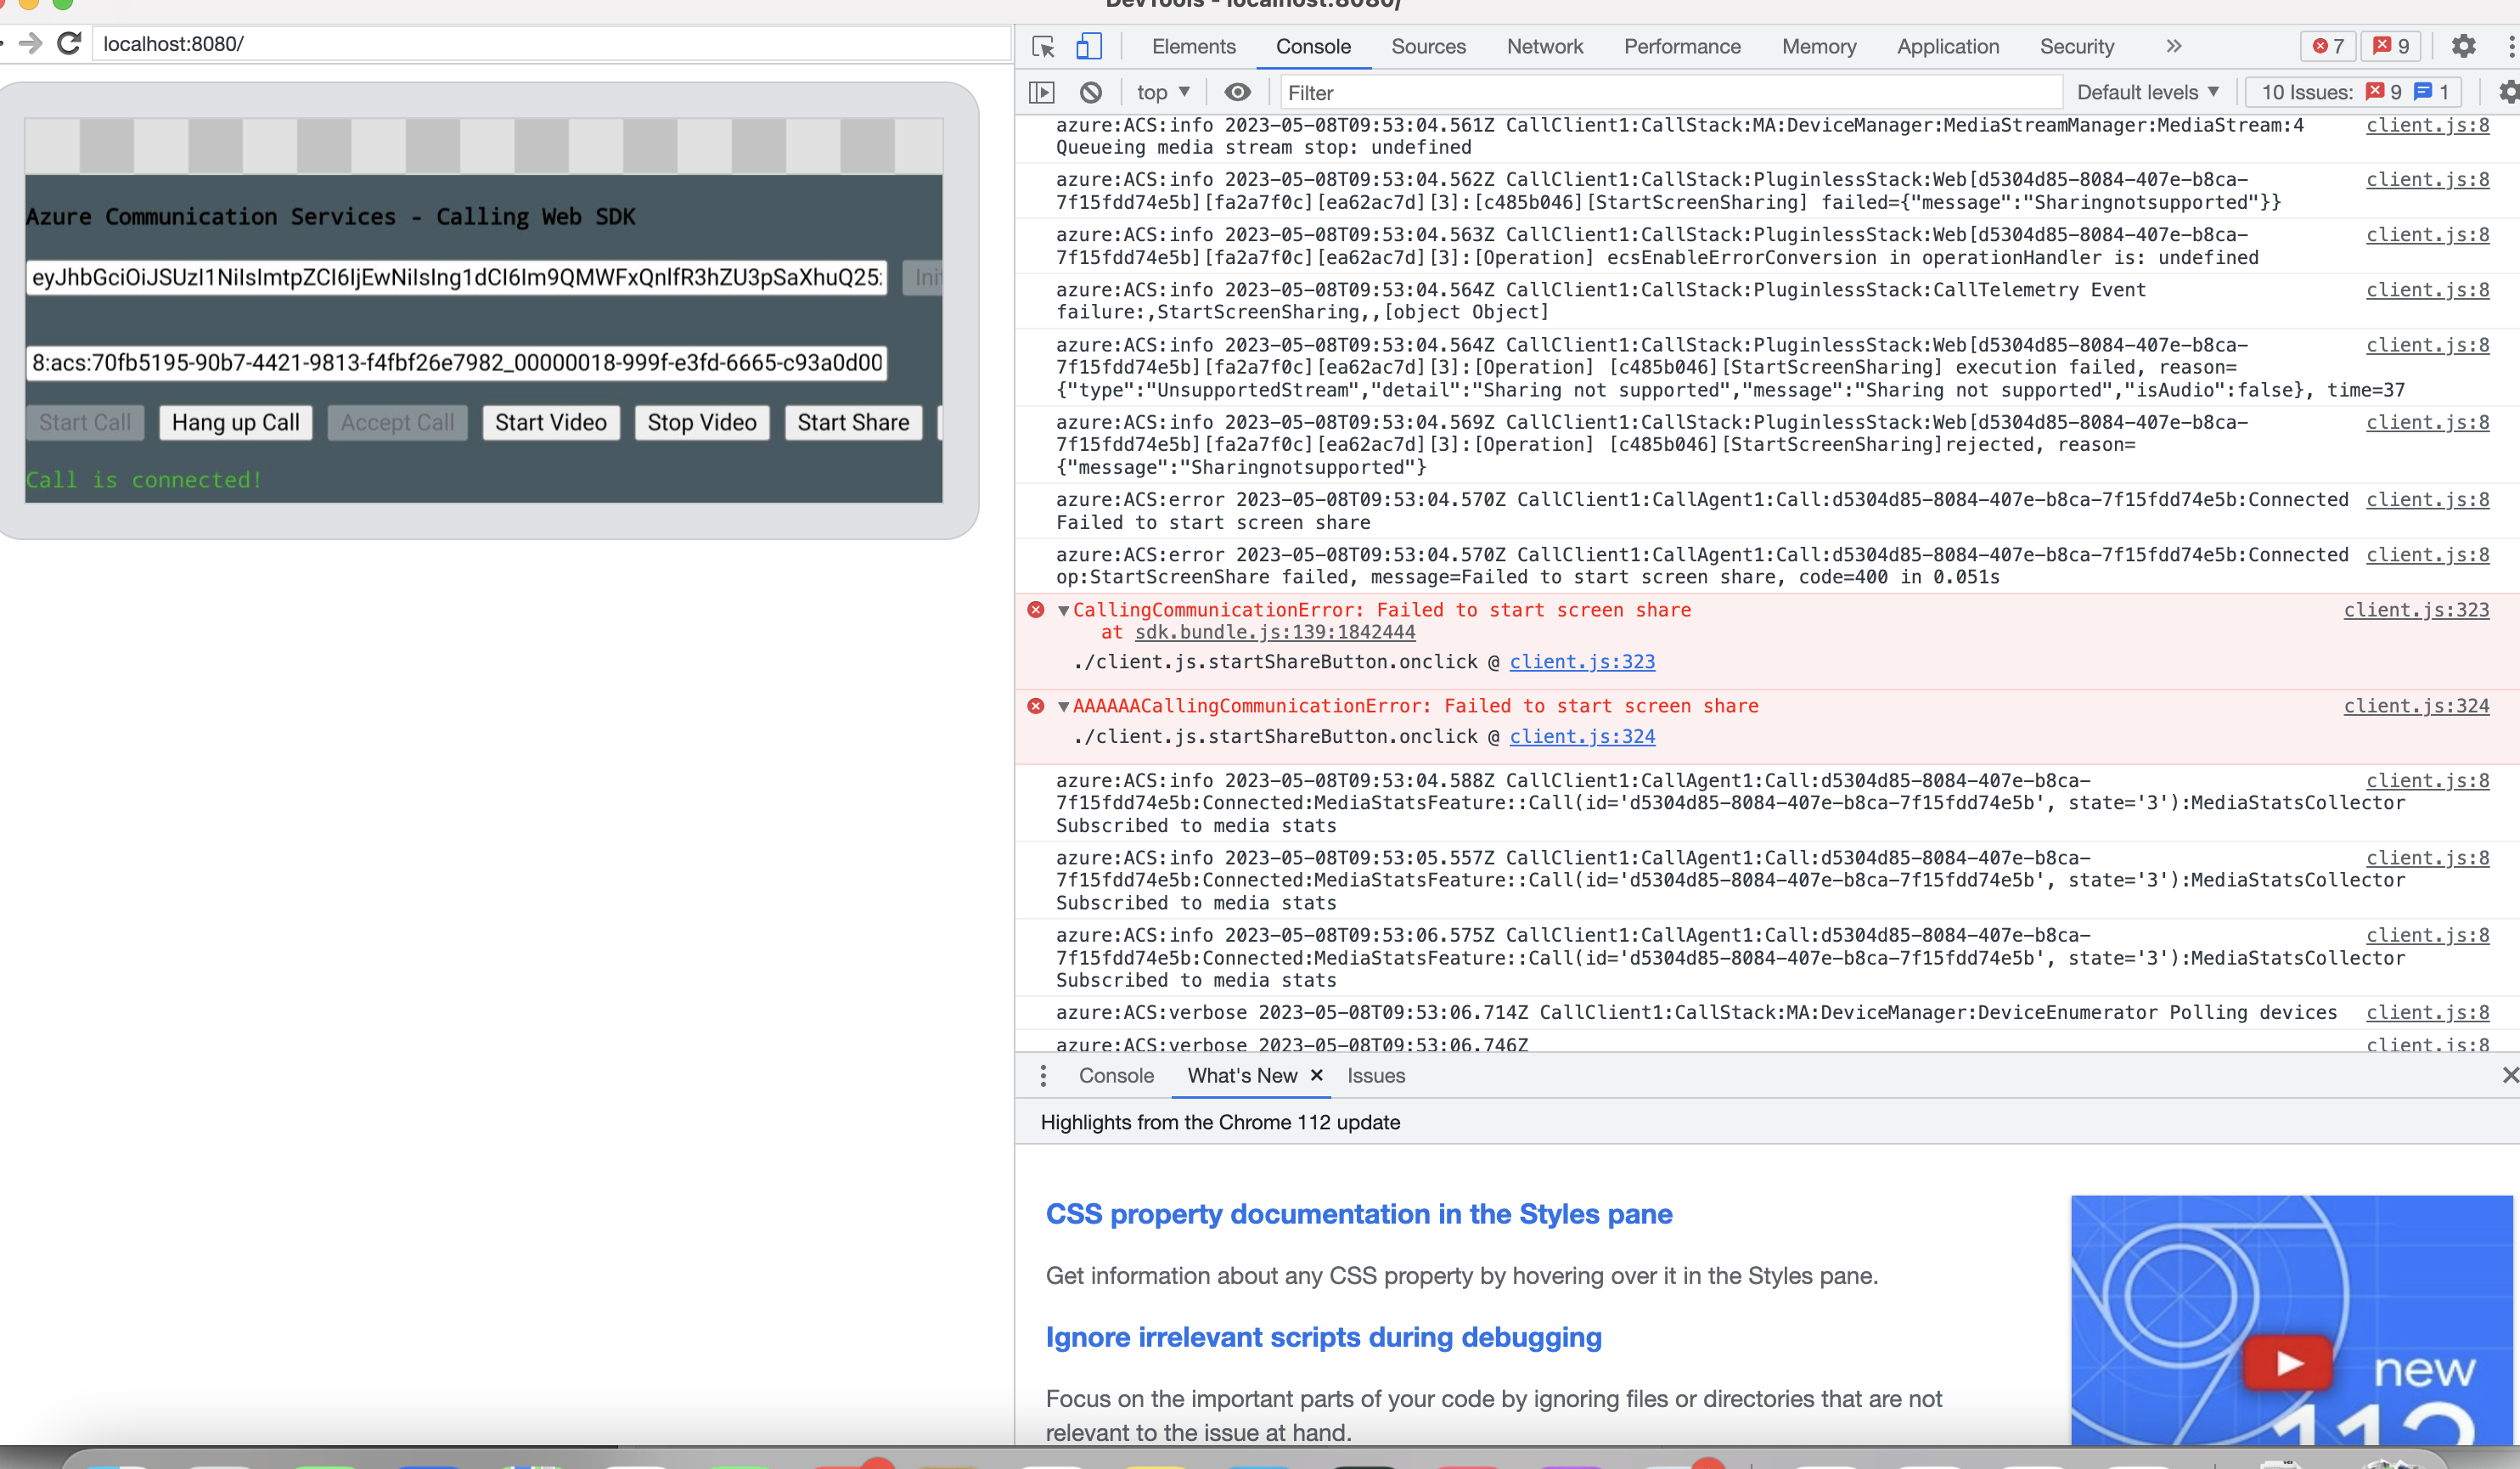Viewport: 2520px width, 1469px height.
Task: Clear the console with the ban icon
Action: pyautogui.click(x=1091, y=93)
